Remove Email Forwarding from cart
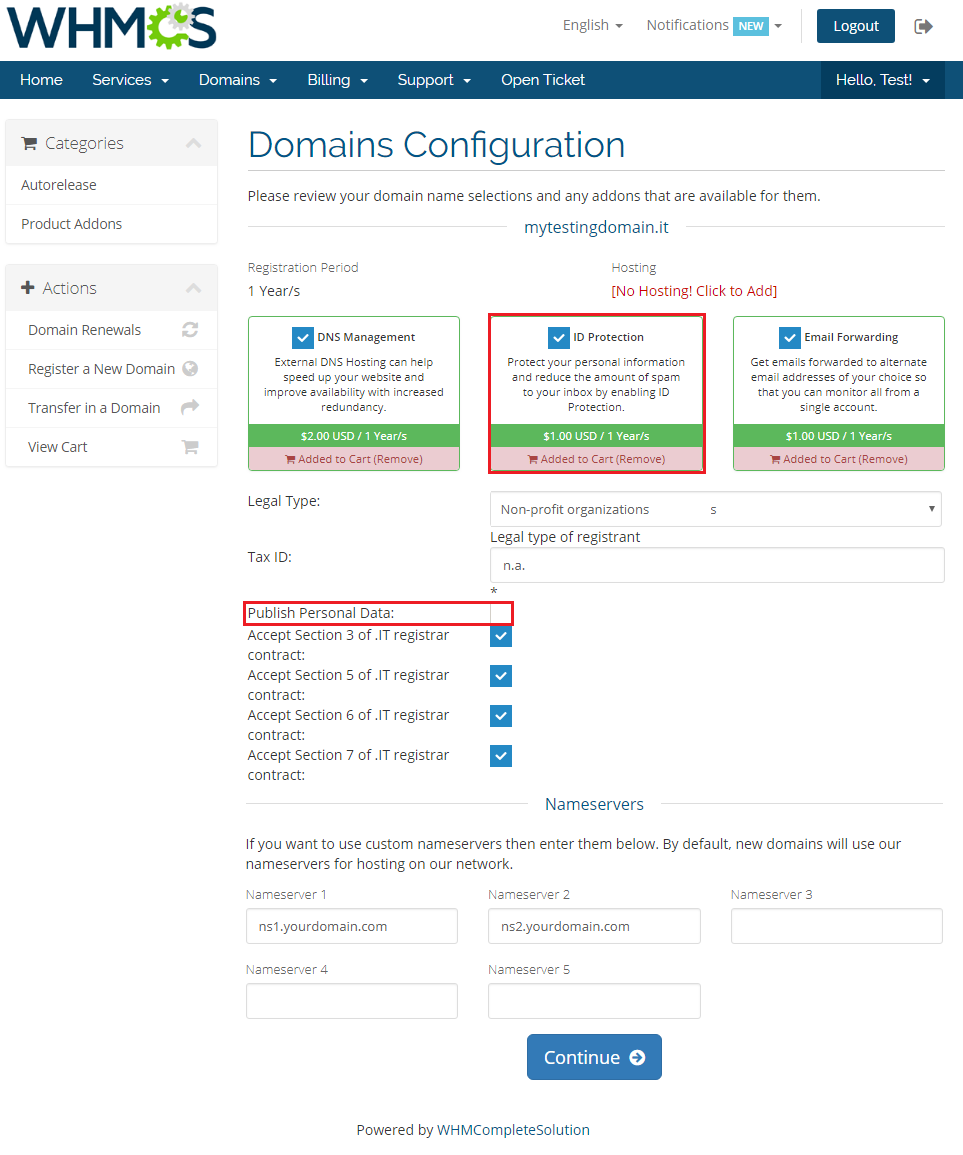Image resolution: width=963 pixels, height=1155 pixels. (x=838, y=459)
